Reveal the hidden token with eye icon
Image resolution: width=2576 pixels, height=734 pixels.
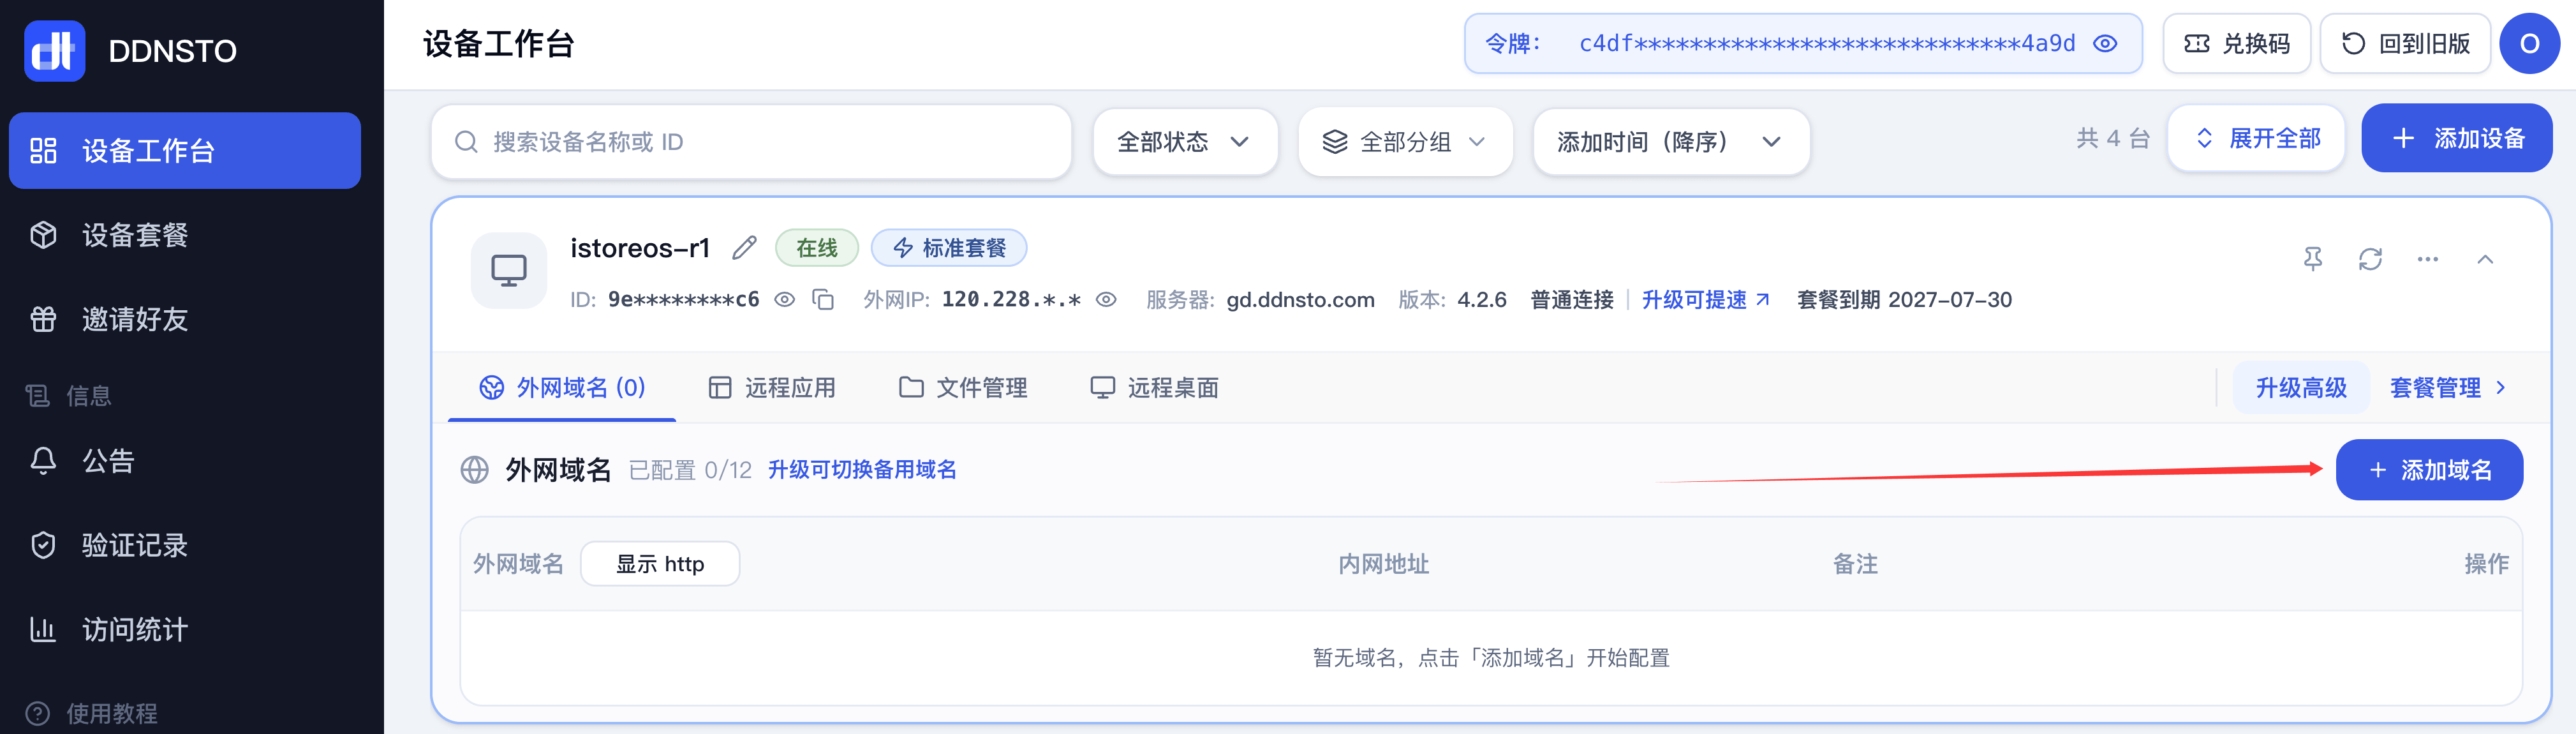tap(2105, 43)
